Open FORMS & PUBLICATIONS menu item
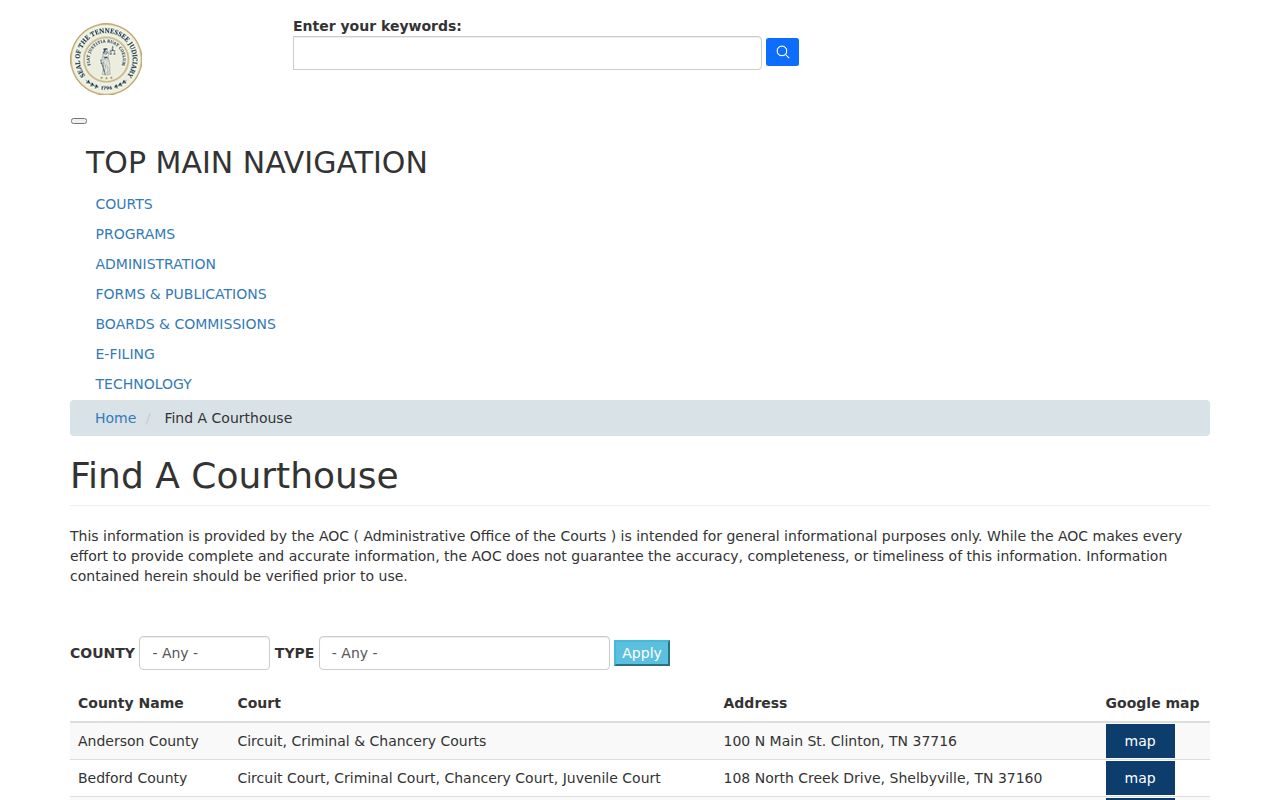The height and width of the screenshot is (800, 1280). 181,294
